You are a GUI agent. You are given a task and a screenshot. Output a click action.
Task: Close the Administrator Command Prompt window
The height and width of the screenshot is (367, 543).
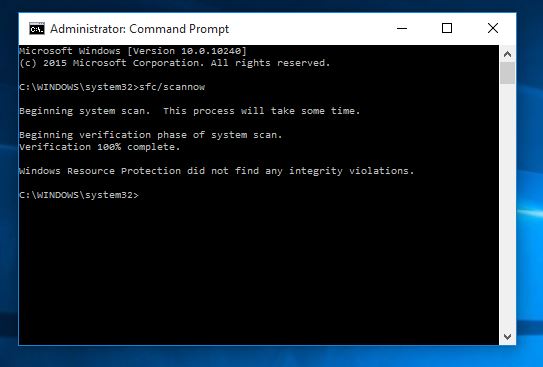pos(493,28)
